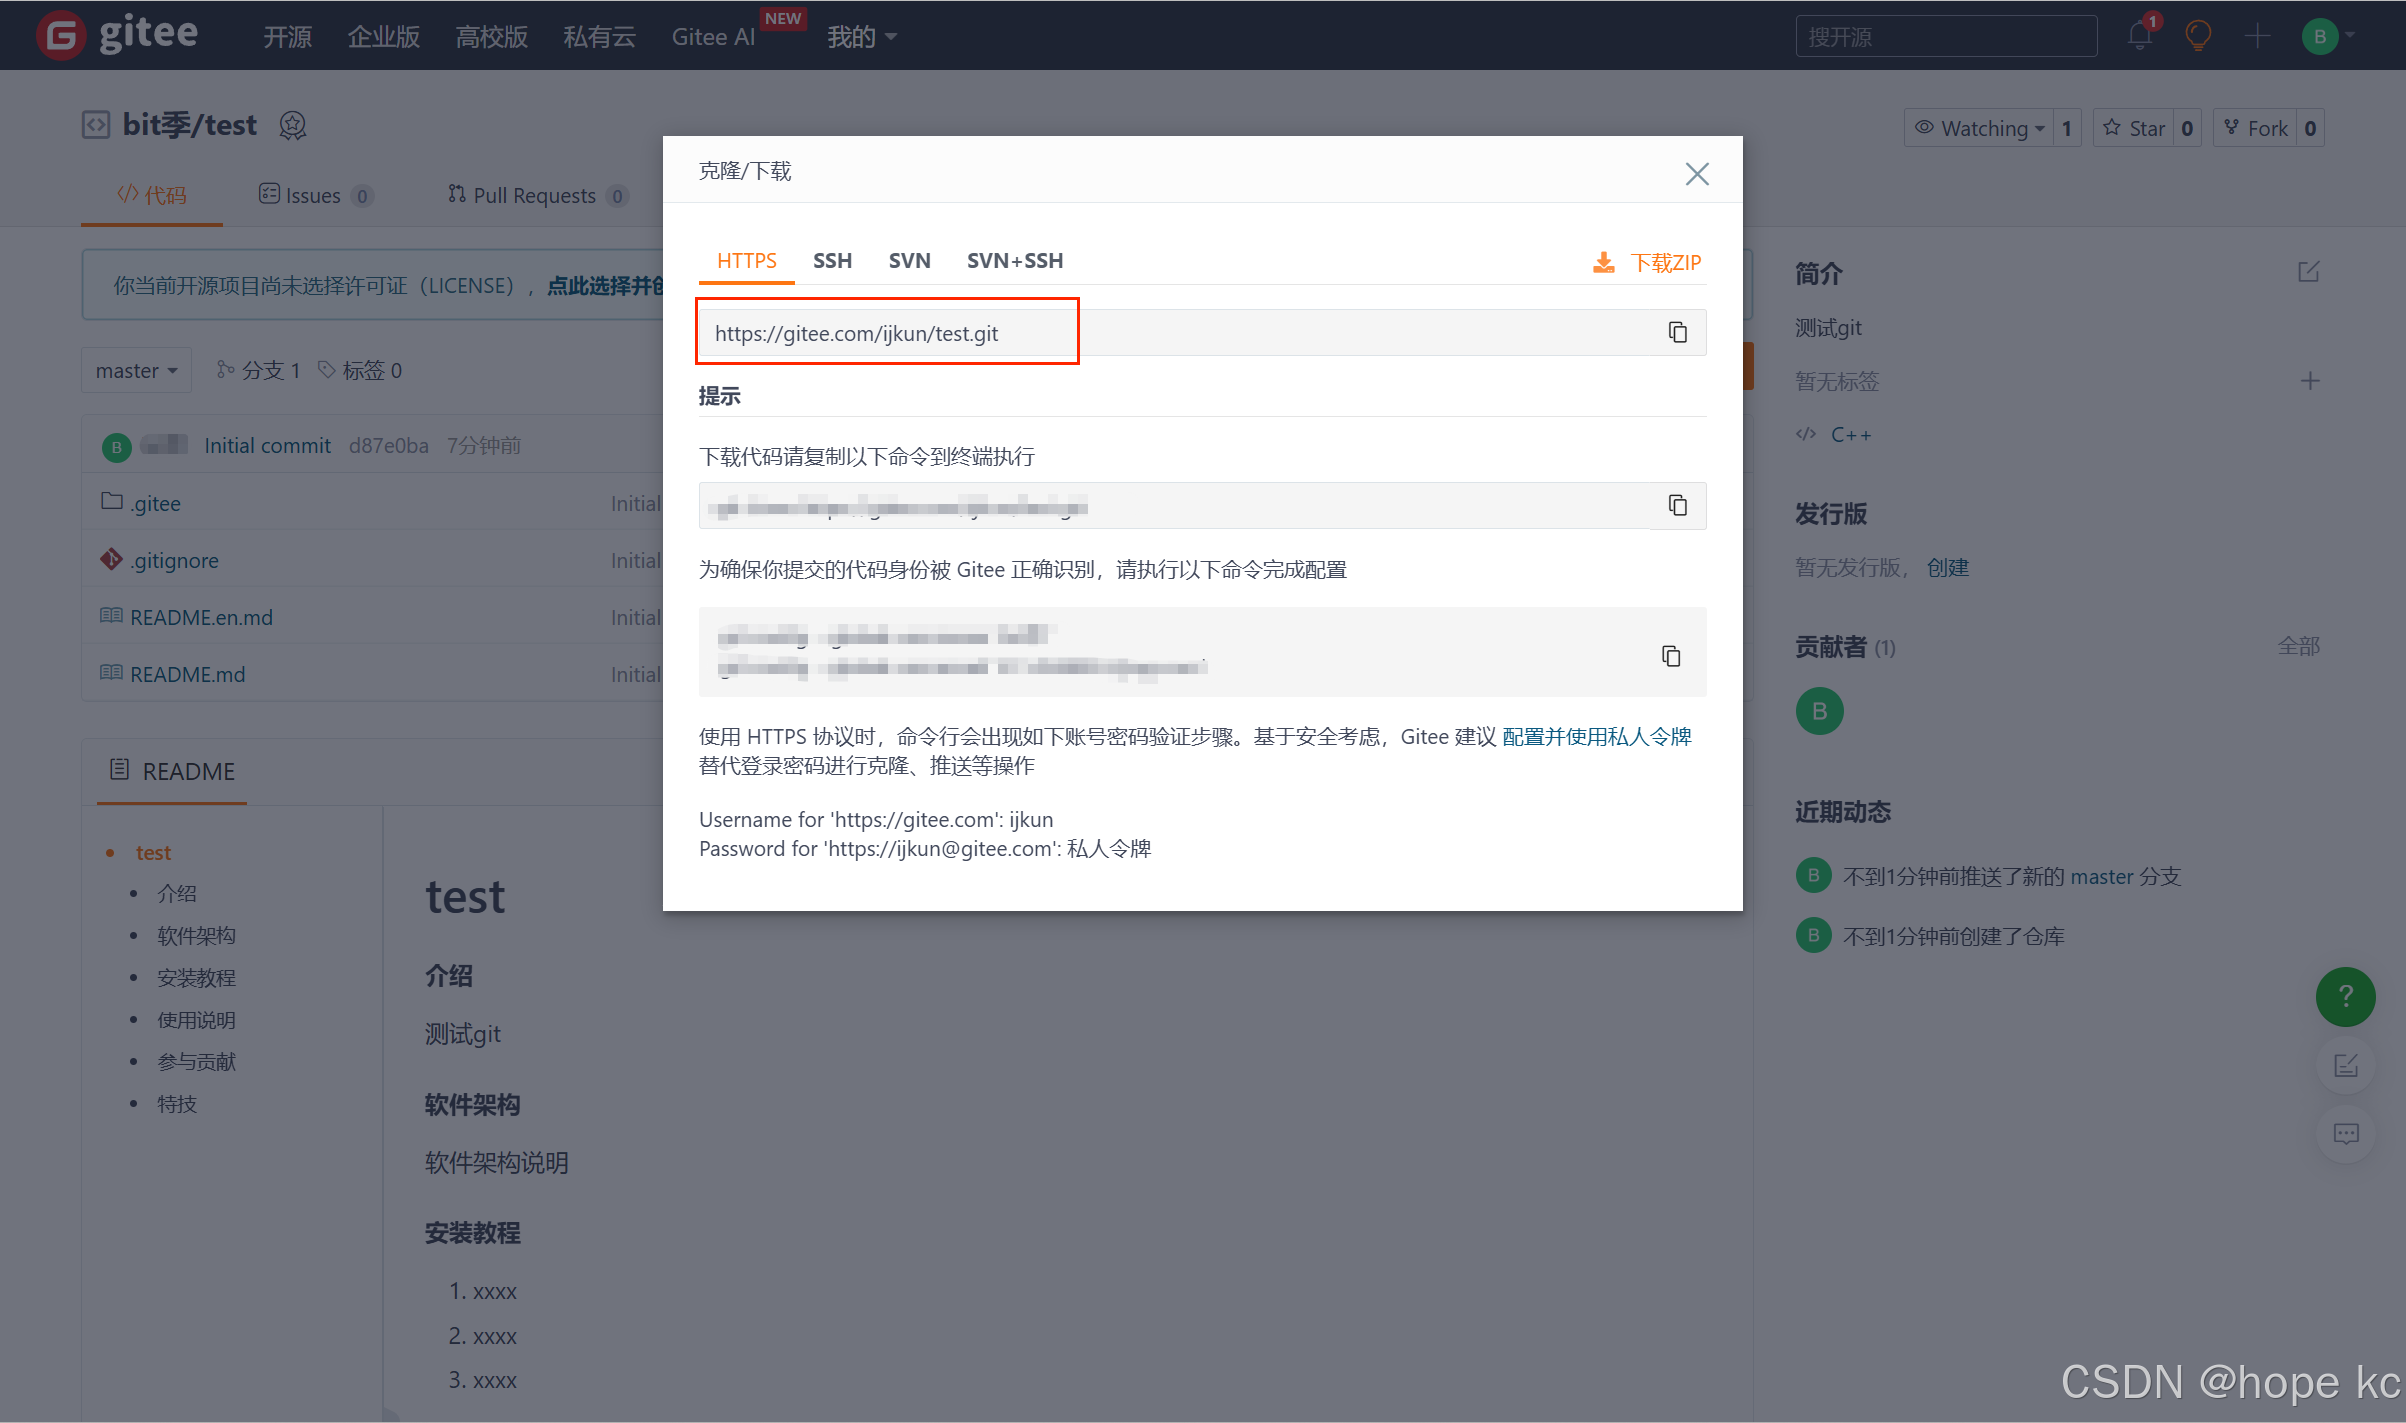Jump to 使用说明 in README outline
This screenshot has height=1423, width=2406.
pos(196,1019)
